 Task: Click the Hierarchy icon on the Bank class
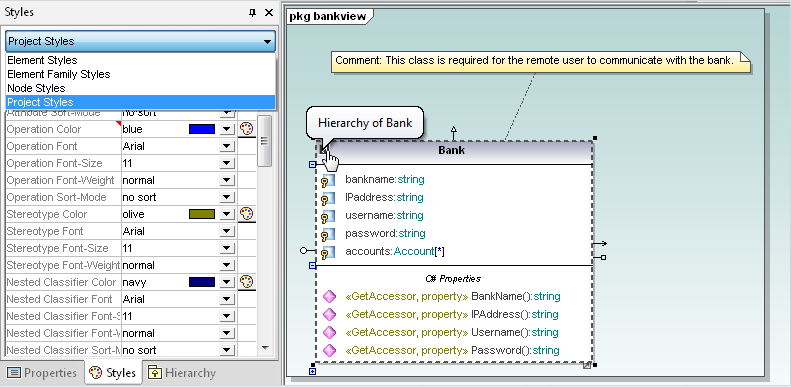coord(323,148)
